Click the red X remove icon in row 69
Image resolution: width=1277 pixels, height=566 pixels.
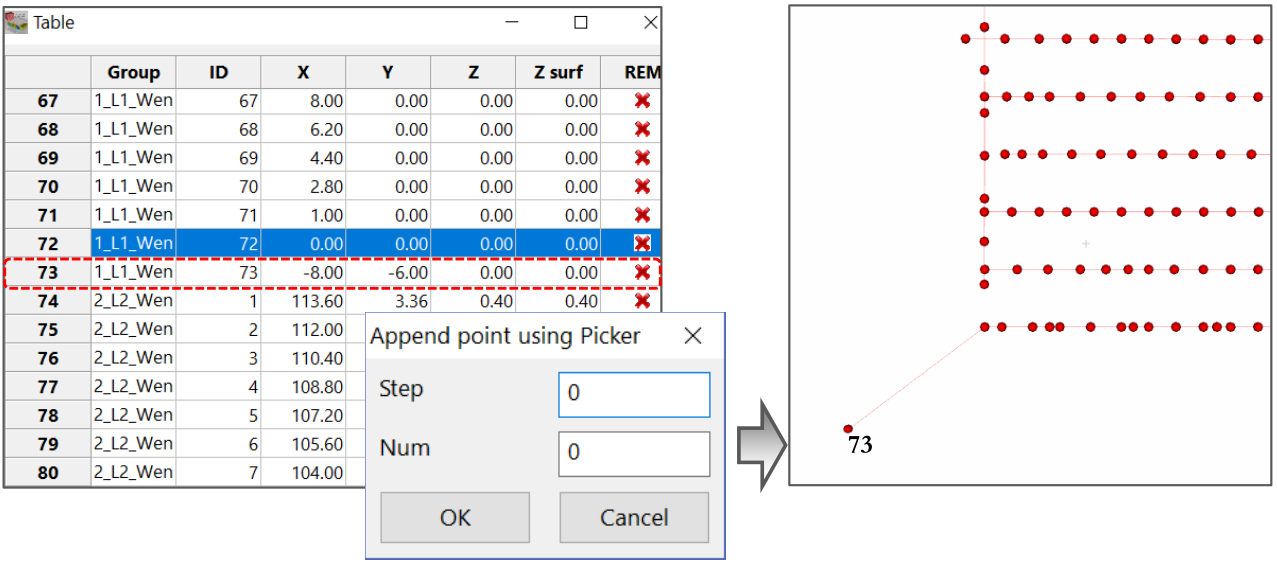pos(642,158)
